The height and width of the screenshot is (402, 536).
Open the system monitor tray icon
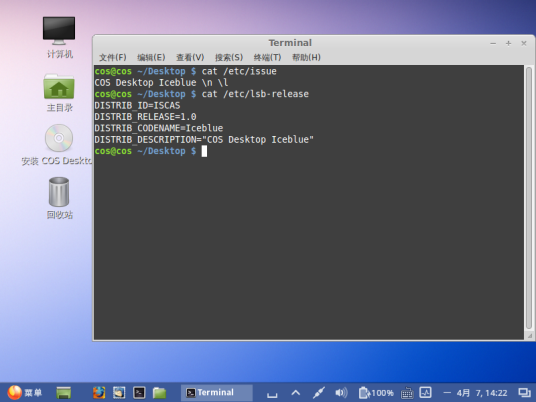pos(426,392)
